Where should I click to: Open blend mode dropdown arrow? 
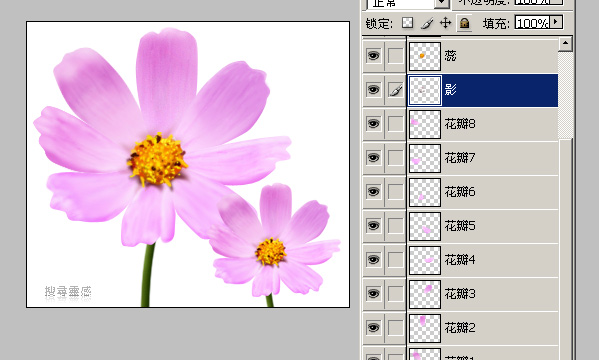441,3
